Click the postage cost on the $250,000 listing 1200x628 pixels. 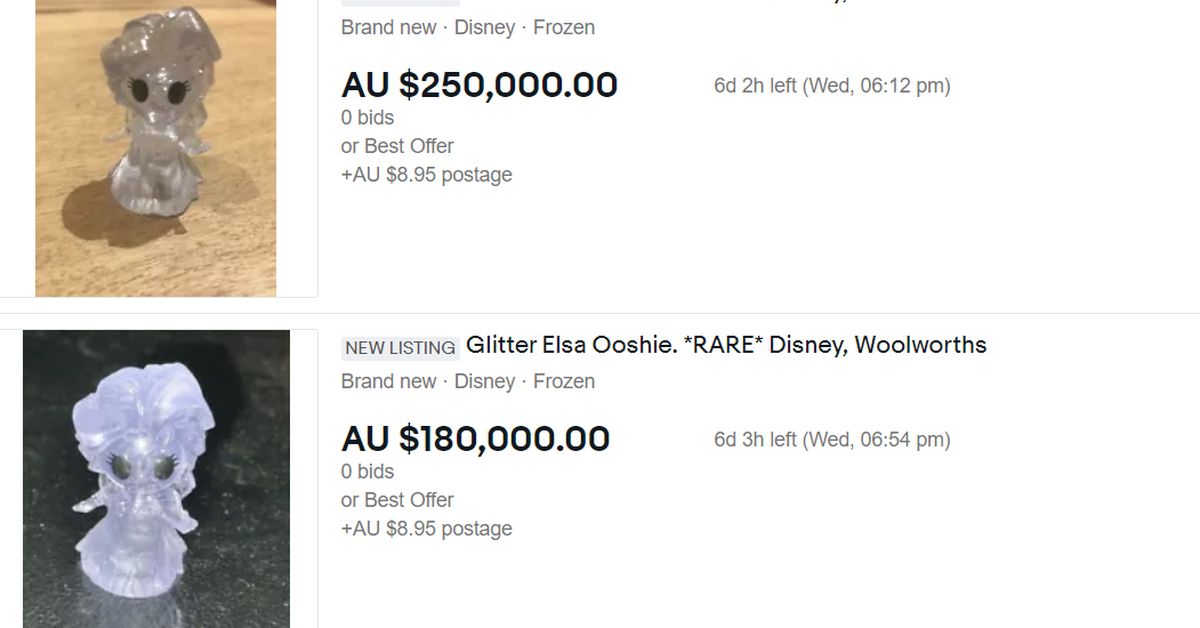(x=426, y=175)
